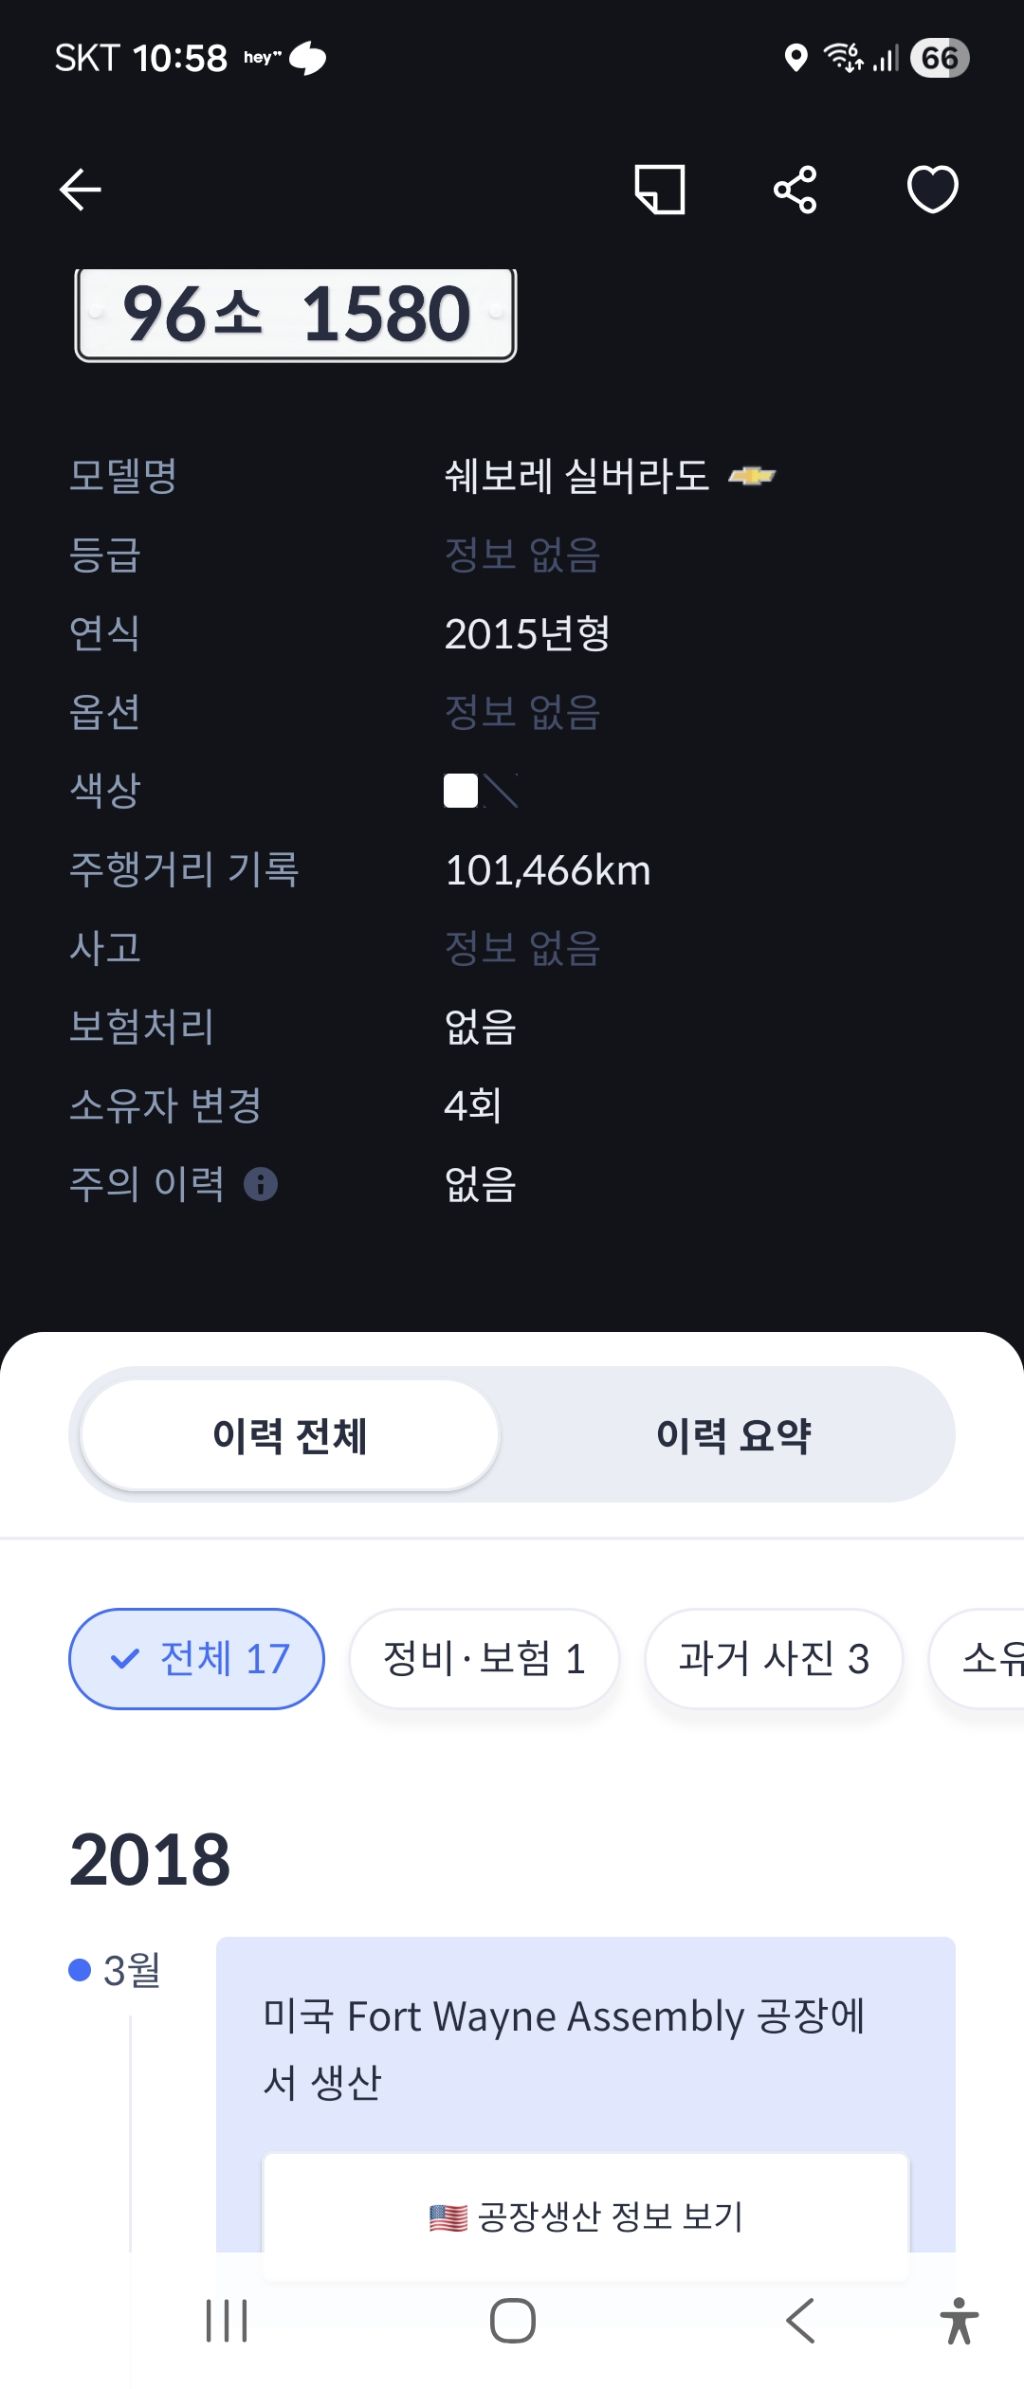The width and height of the screenshot is (1024, 2389).
Task: Tap the share icon
Action: click(x=795, y=189)
